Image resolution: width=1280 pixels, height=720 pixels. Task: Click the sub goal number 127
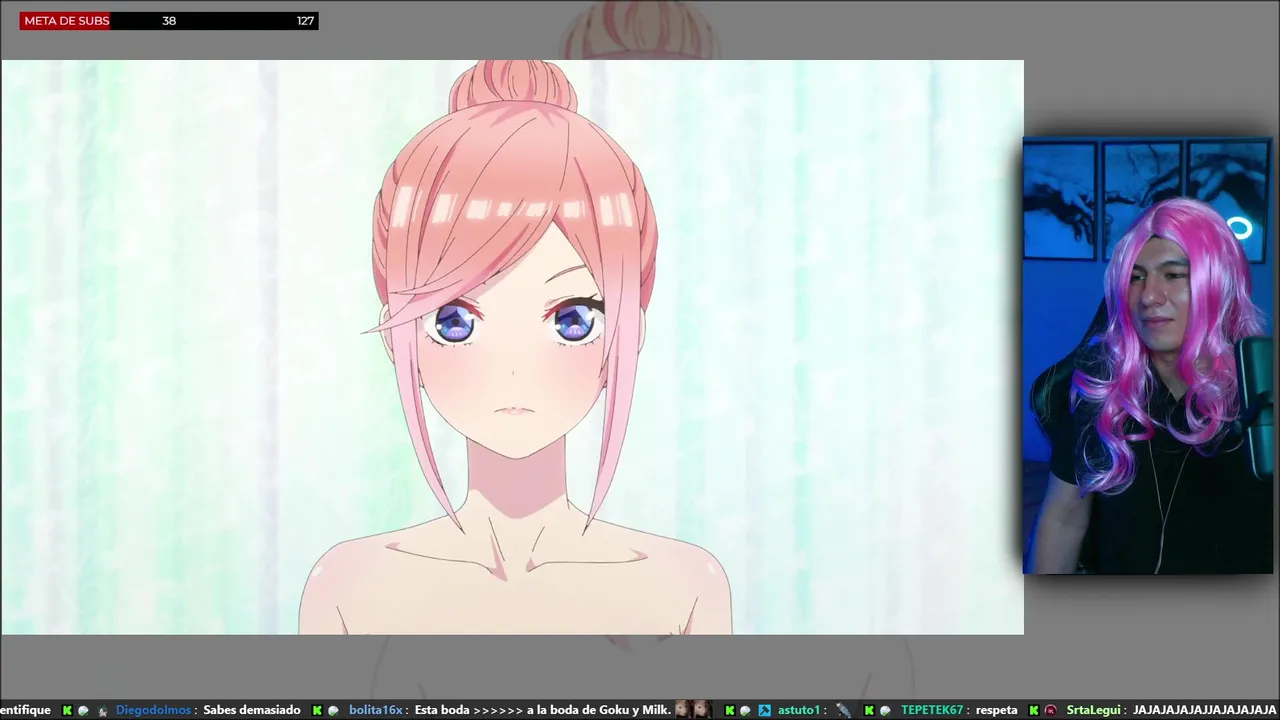point(305,20)
